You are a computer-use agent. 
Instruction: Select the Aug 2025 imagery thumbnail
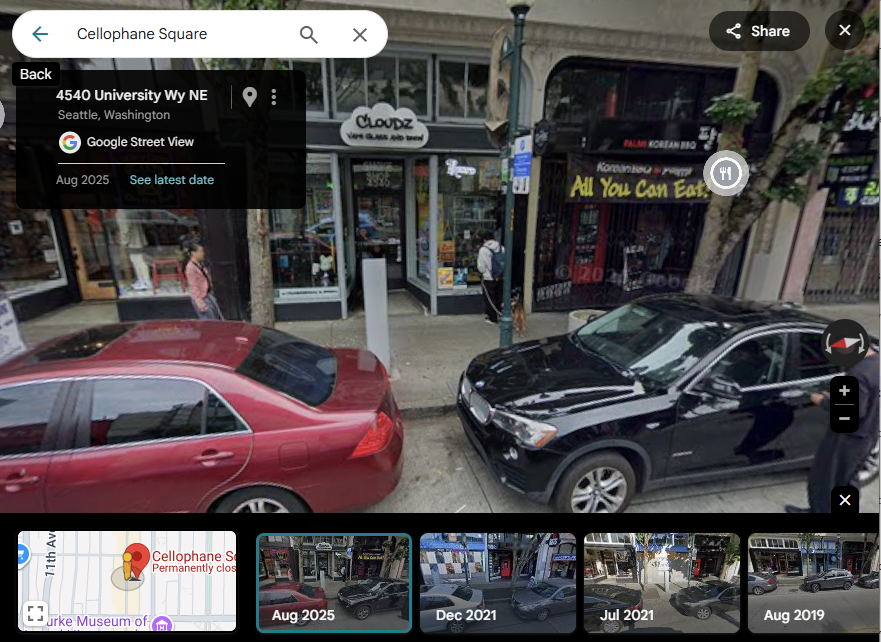pyautogui.click(x=334, y=582)
